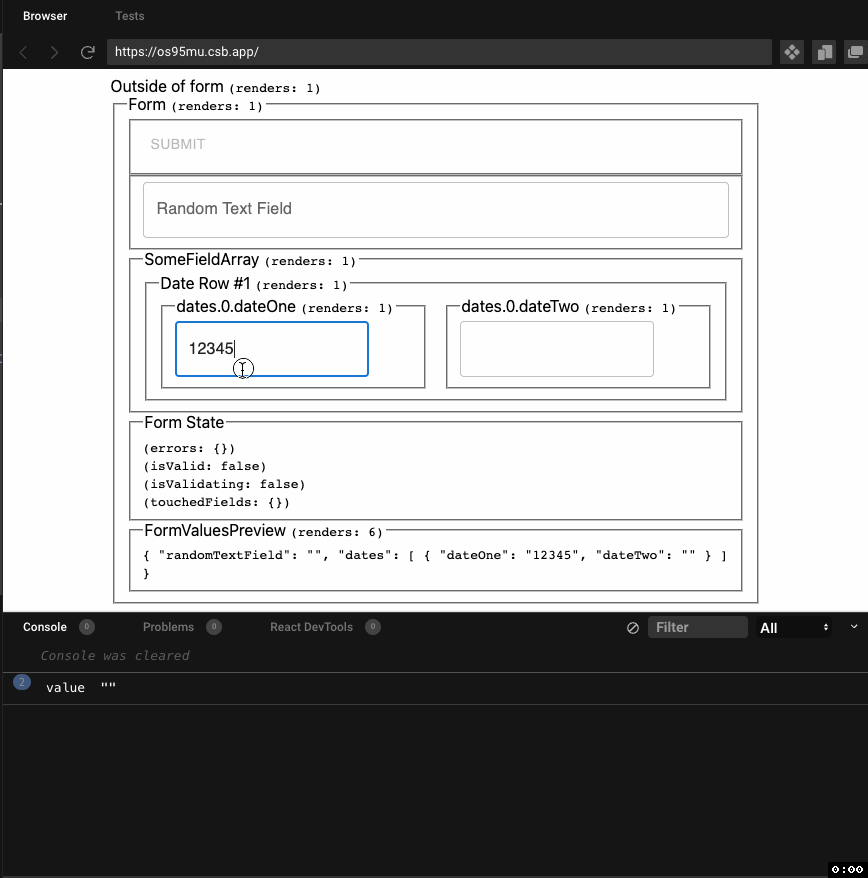Click the 'Date Row #1' legend

[x=254, y=284]
